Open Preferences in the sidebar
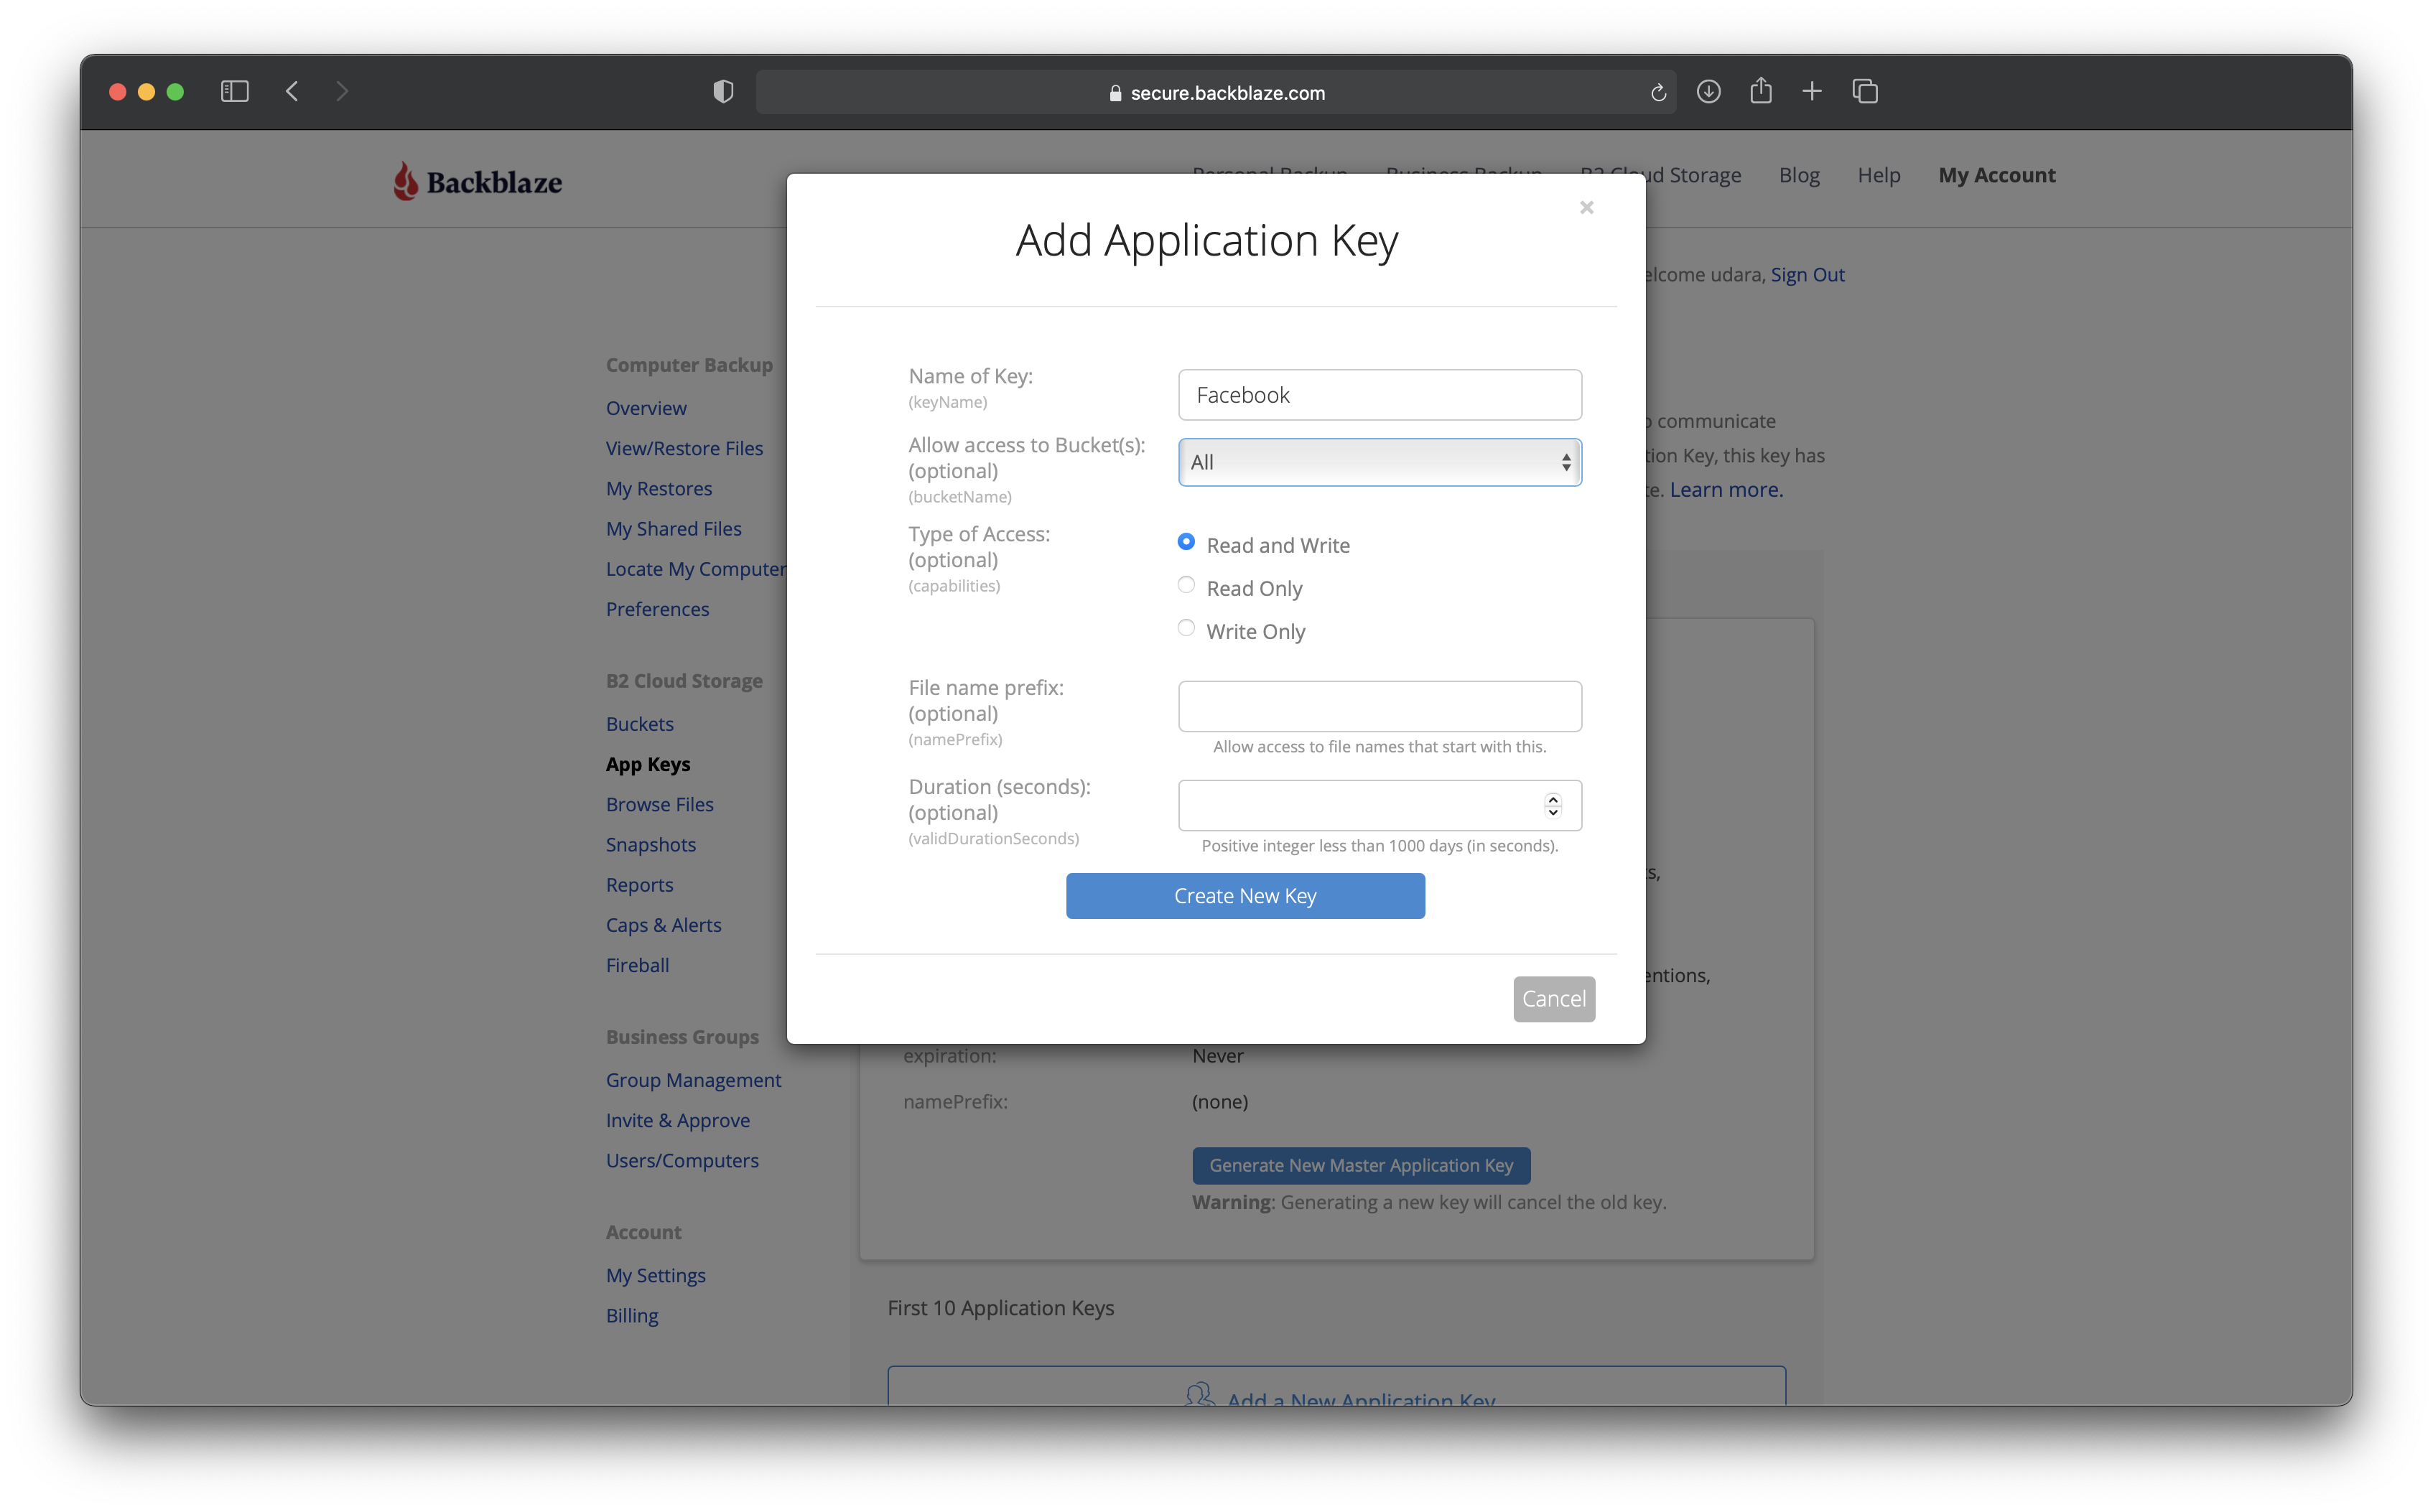 click(x=657, y=609)
